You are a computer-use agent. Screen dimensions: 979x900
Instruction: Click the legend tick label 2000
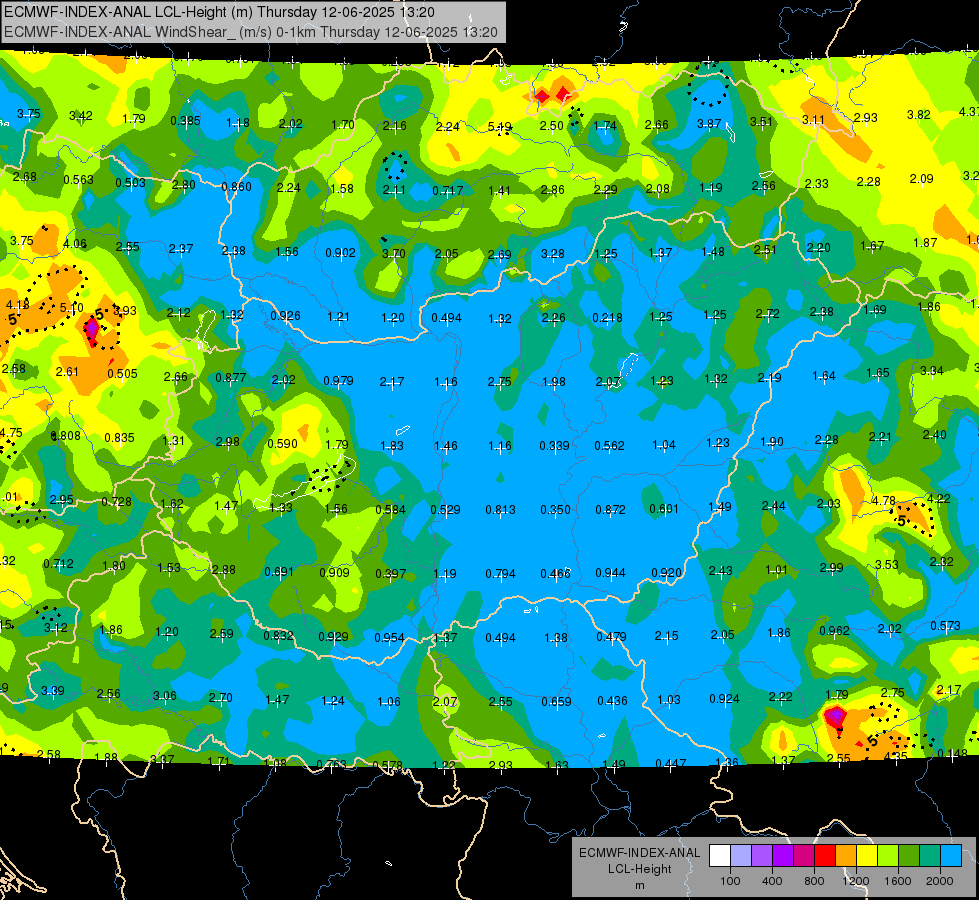940,881
